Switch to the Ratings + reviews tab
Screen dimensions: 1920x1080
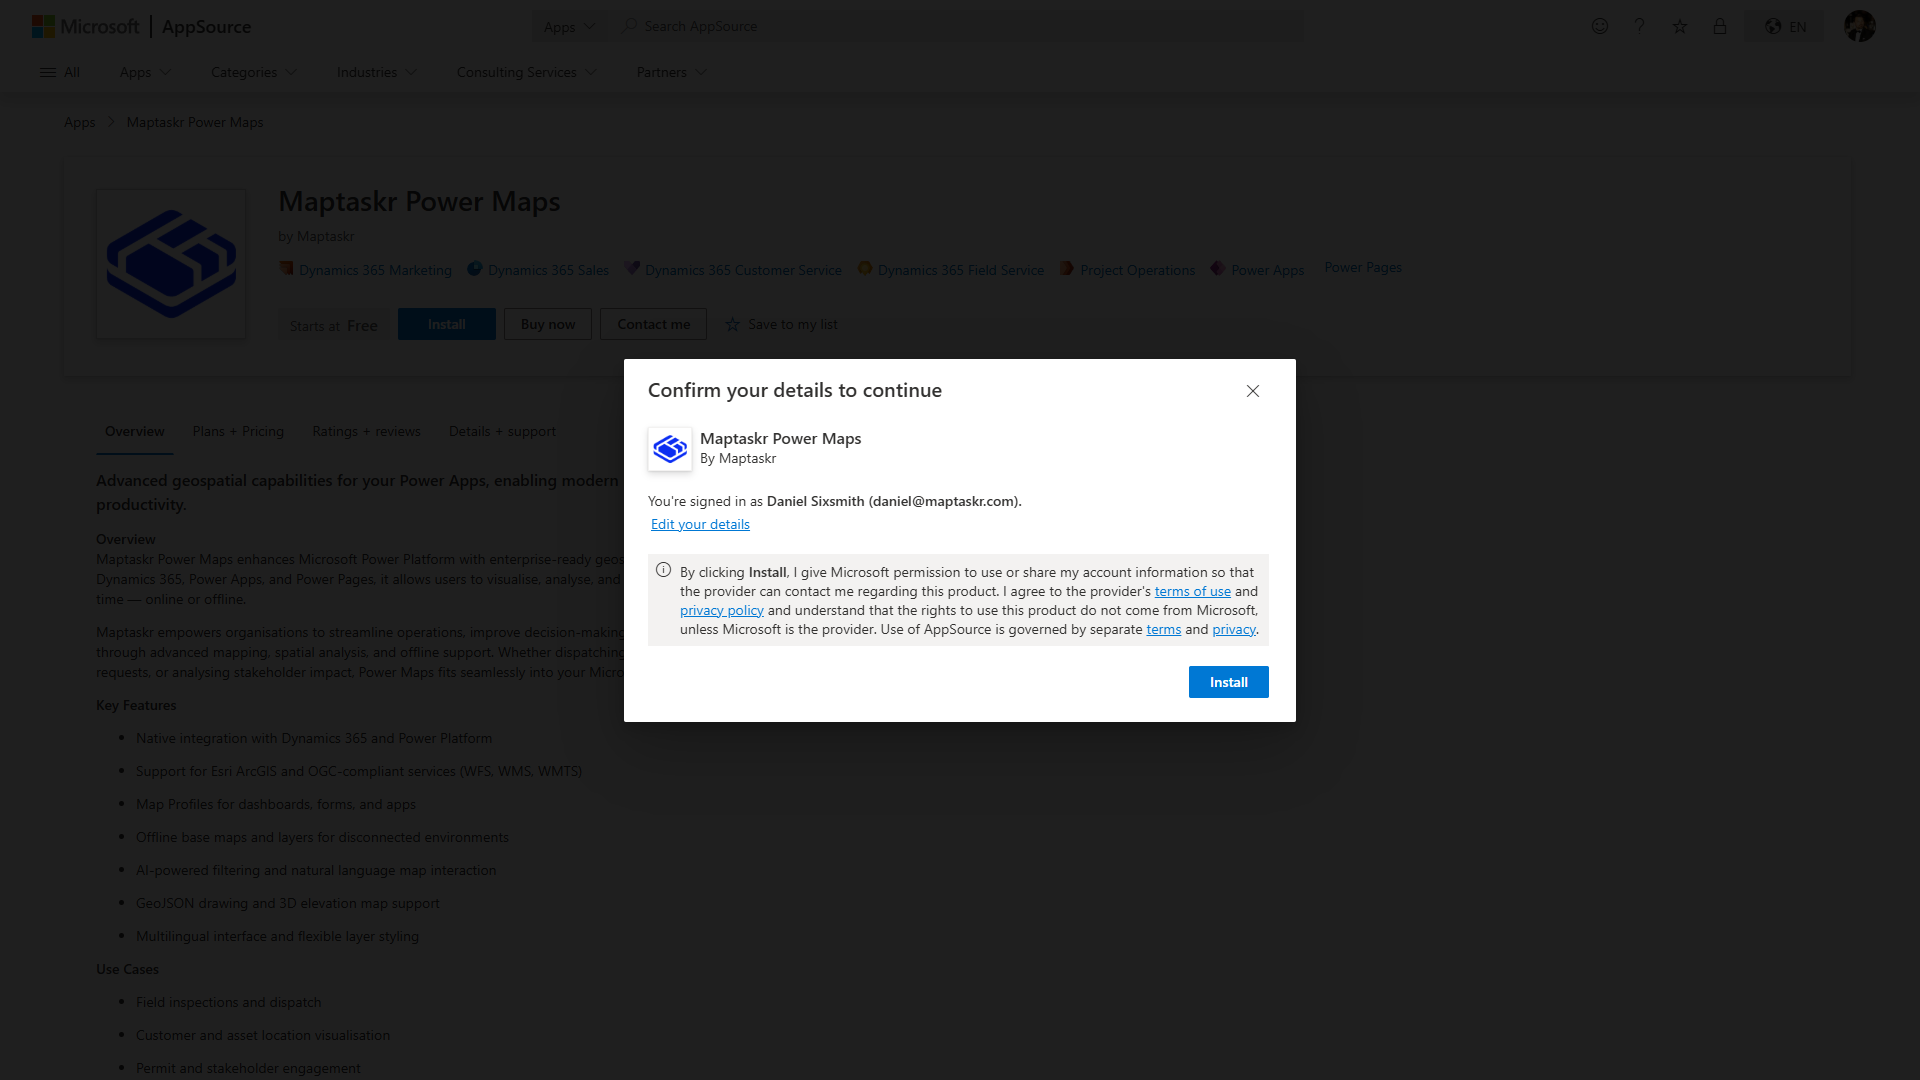click(x=366, y=431)
